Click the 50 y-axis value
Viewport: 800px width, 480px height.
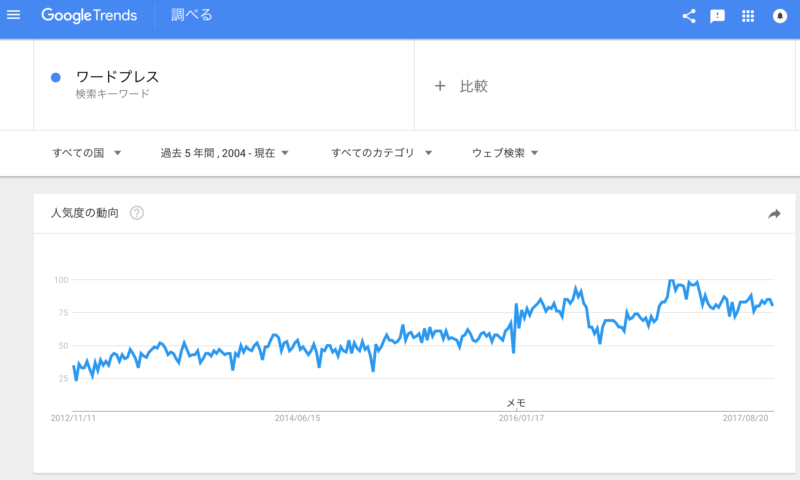[x=63, y=346]
